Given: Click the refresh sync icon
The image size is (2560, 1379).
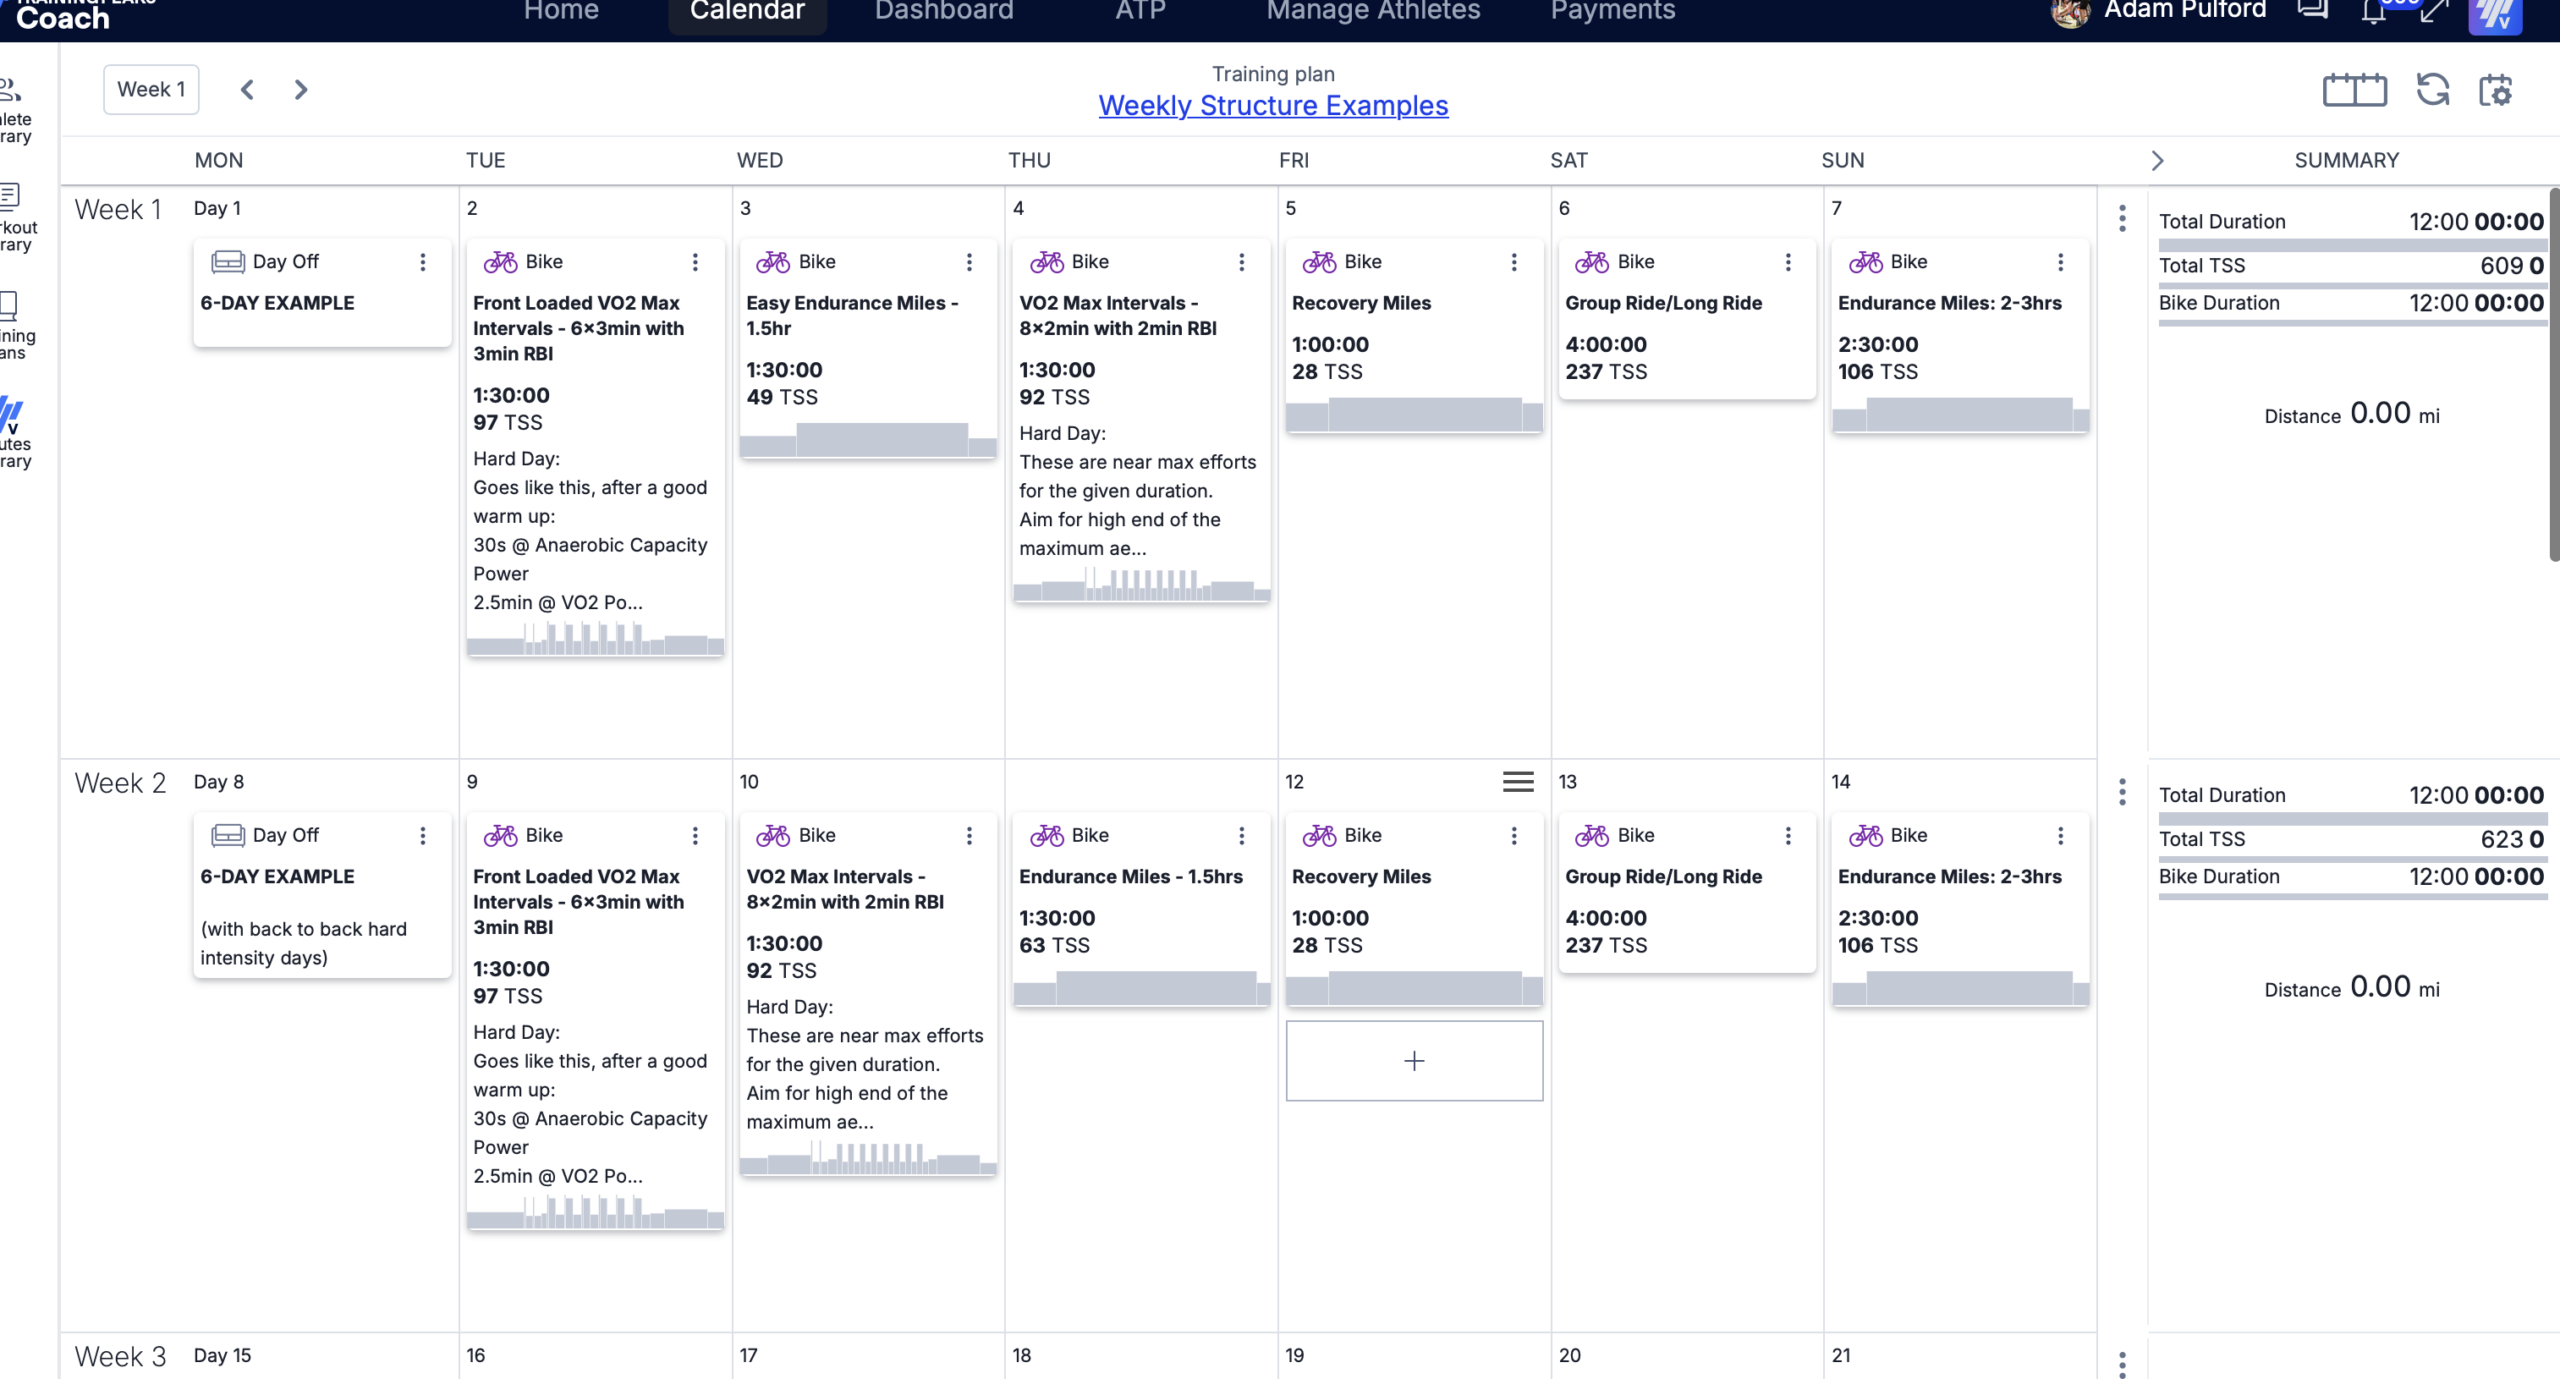Looking at the screenshot, I should [x=2432, y=90].
